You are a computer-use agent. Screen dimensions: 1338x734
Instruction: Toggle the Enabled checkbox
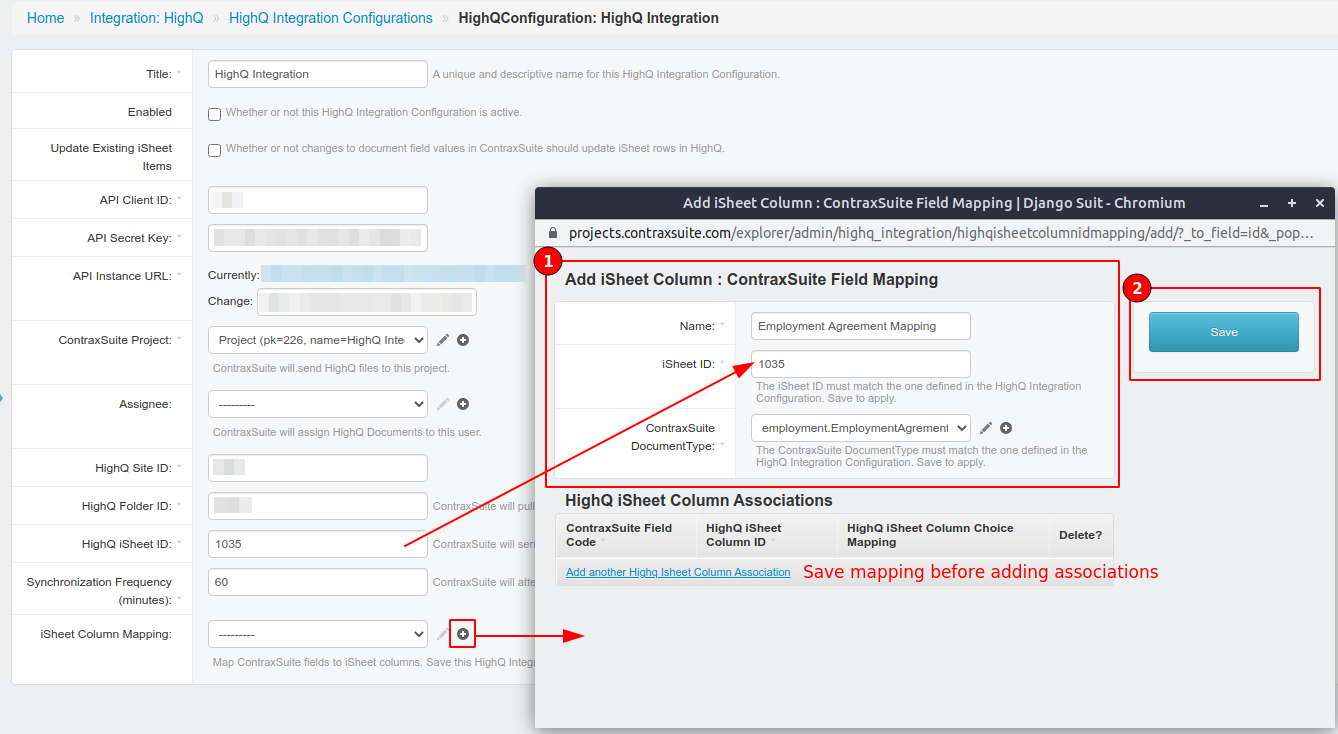tap(214, 114)
